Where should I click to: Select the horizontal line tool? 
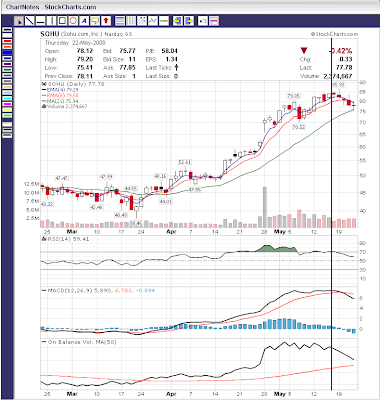point(40,21)
